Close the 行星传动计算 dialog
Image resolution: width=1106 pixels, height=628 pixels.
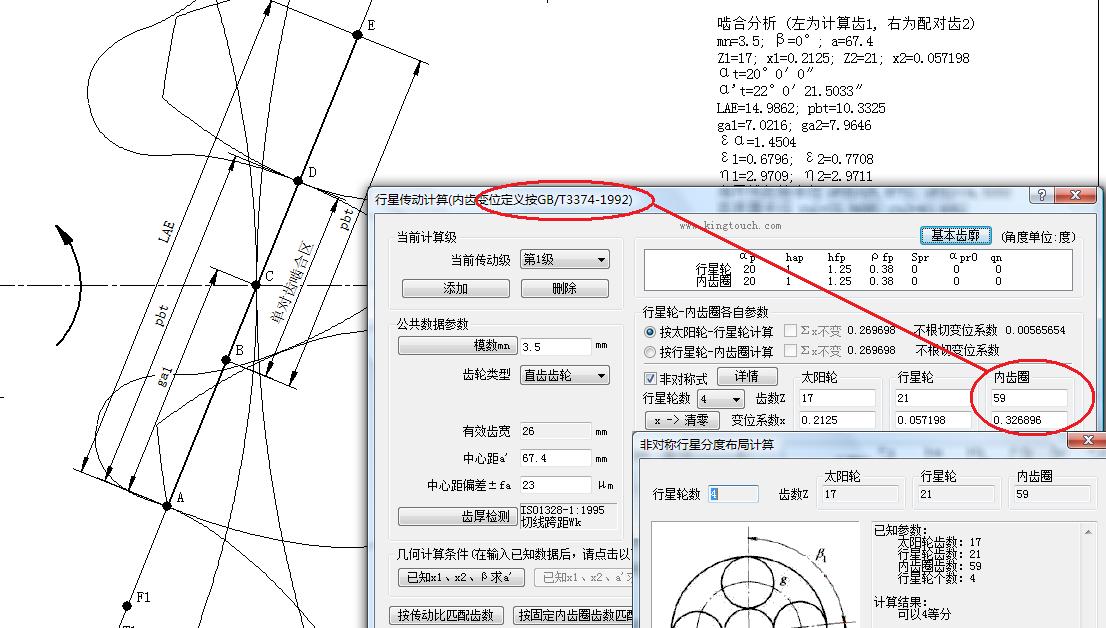point(1075,195)
